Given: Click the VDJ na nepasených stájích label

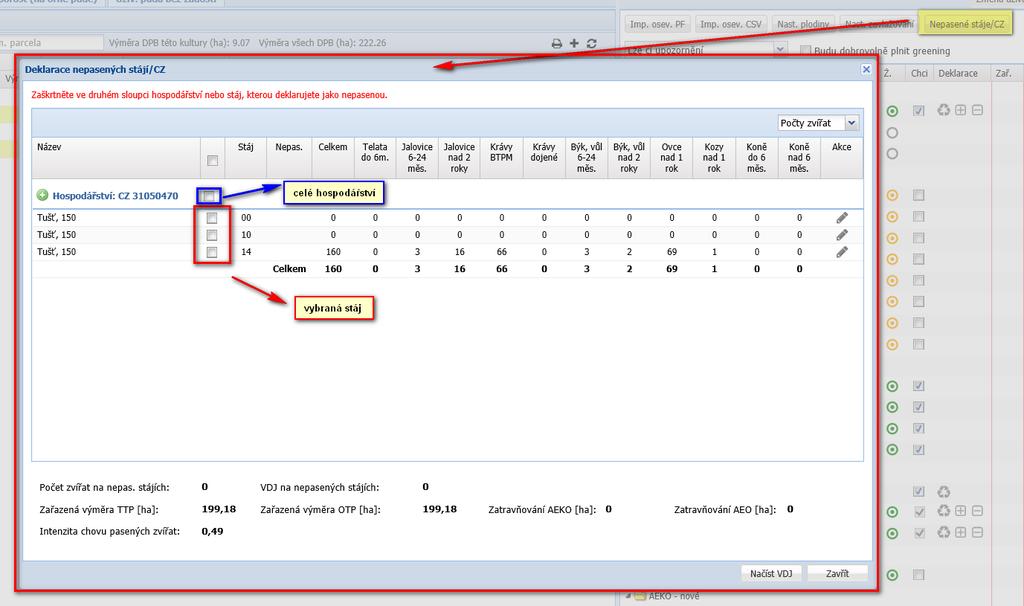Looking at the screenshot, I should (x=319, y=487).
